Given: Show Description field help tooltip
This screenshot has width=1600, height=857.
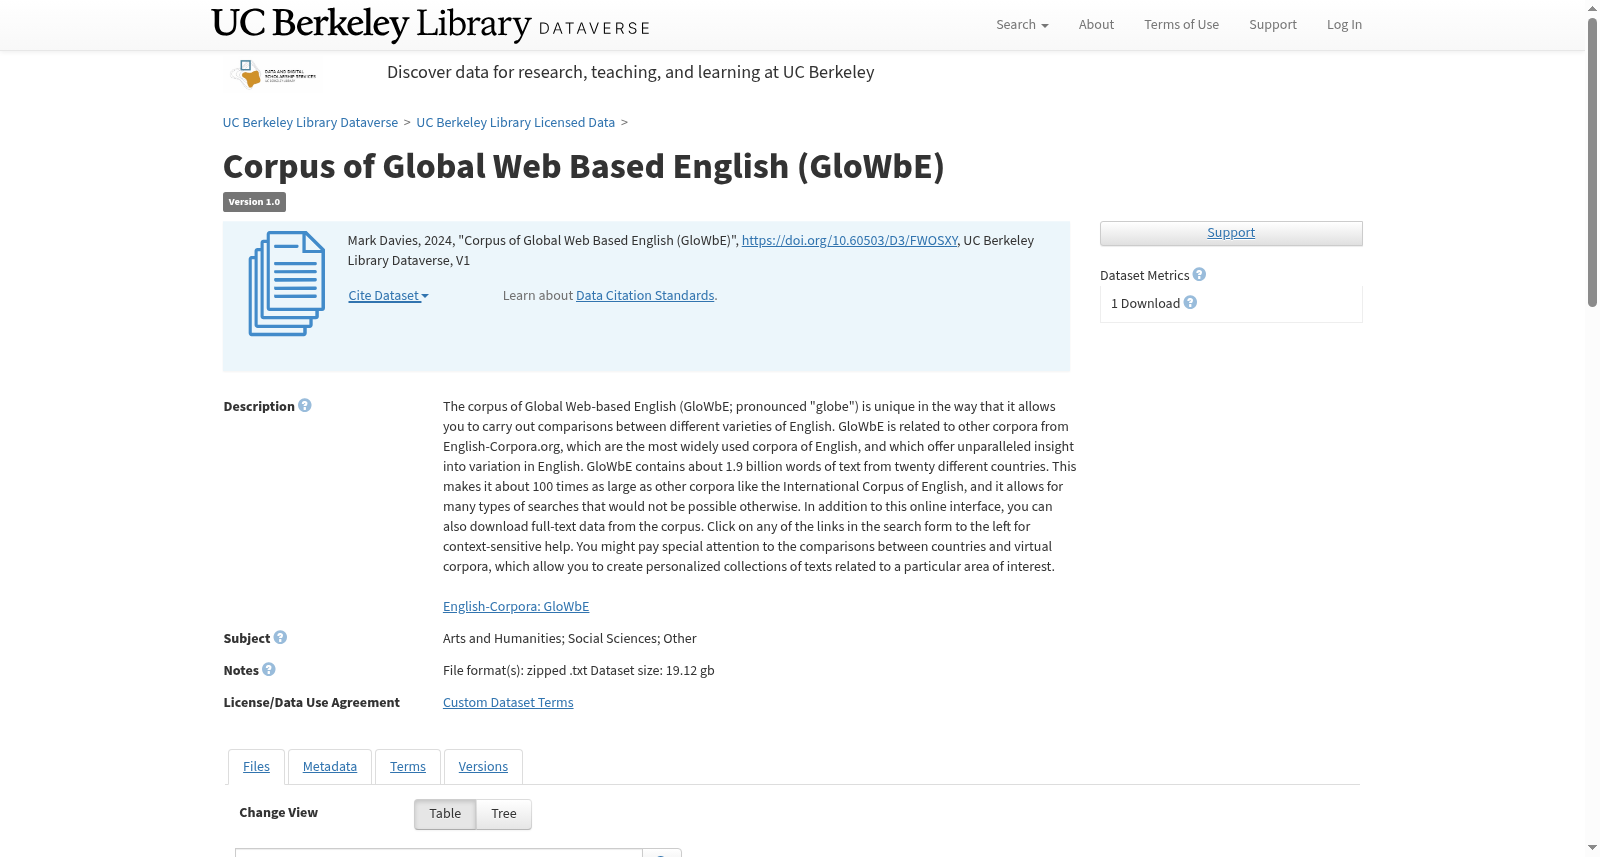Looking at the screenshot, I should pos(305,406).
